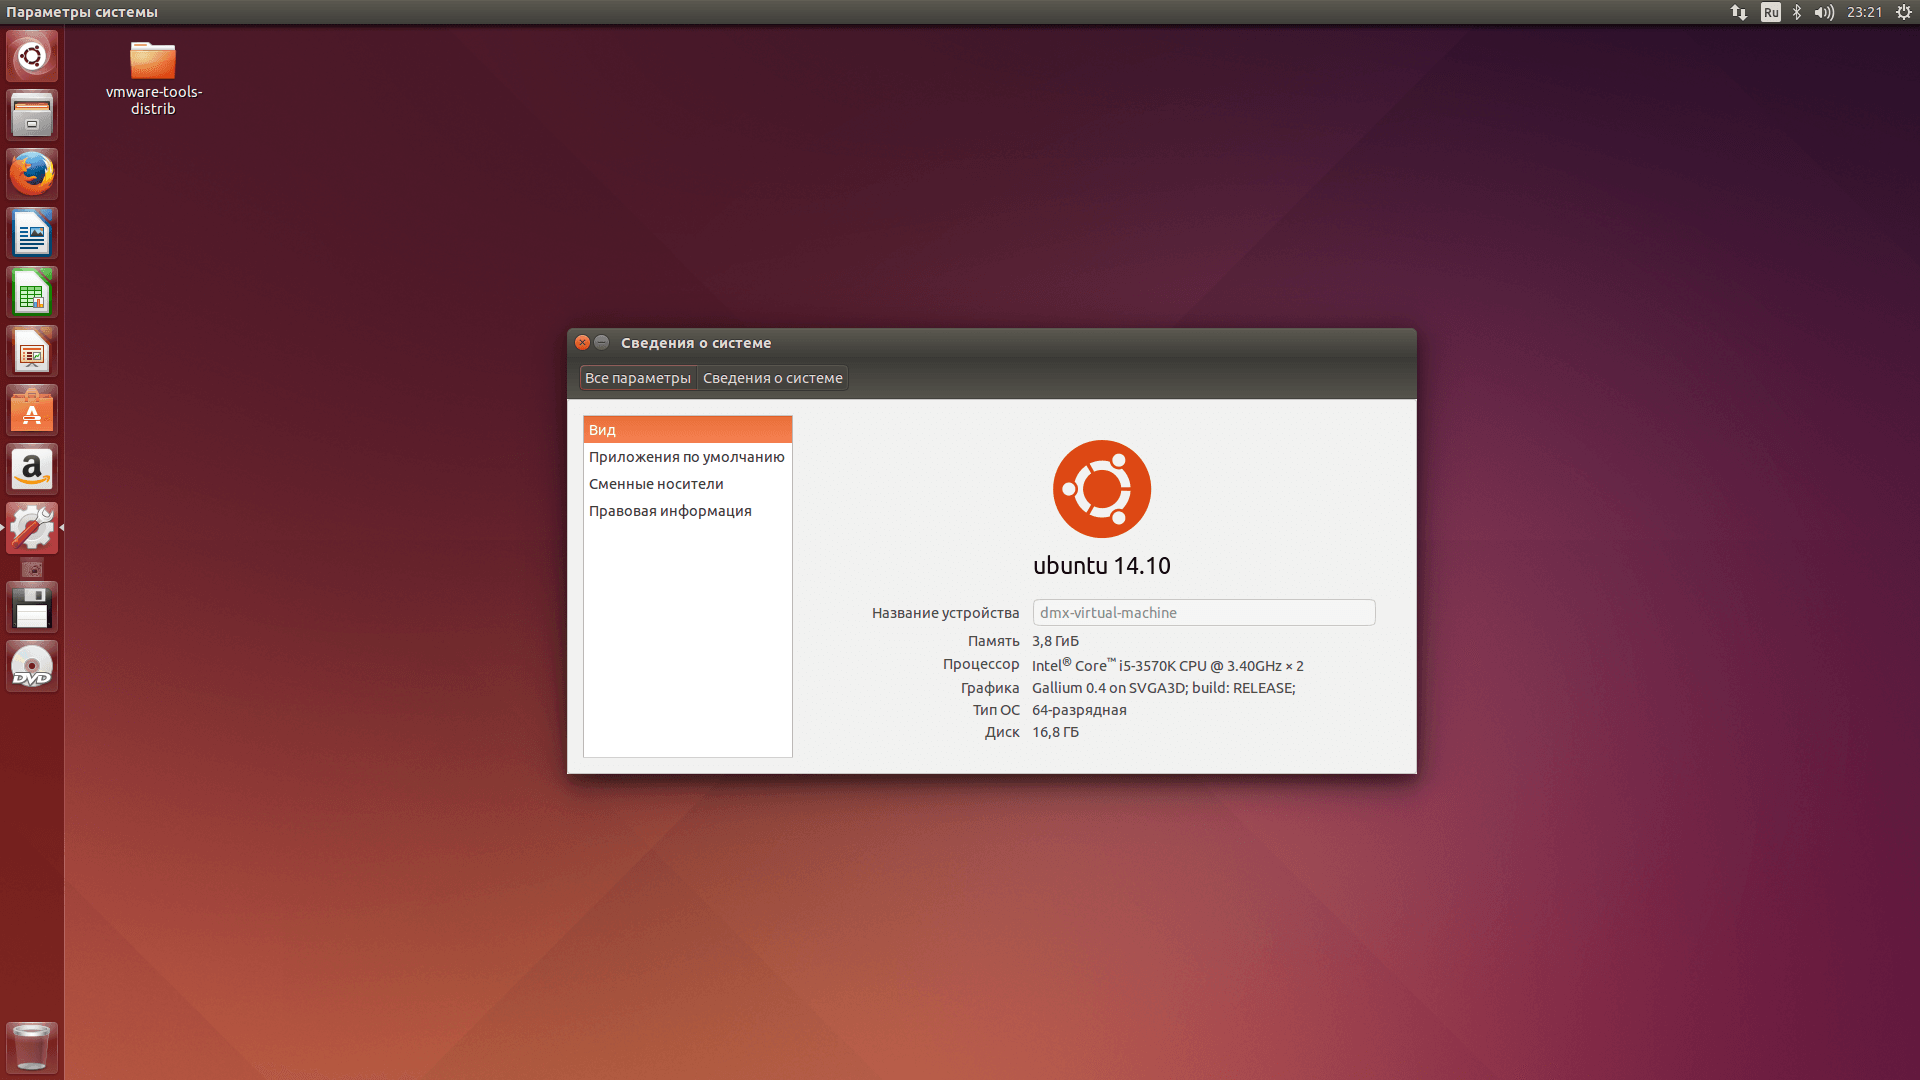Screen dimensions: 1920x1080
Task: Select the Вид sidebar item
Action: [x=688, y=430]
